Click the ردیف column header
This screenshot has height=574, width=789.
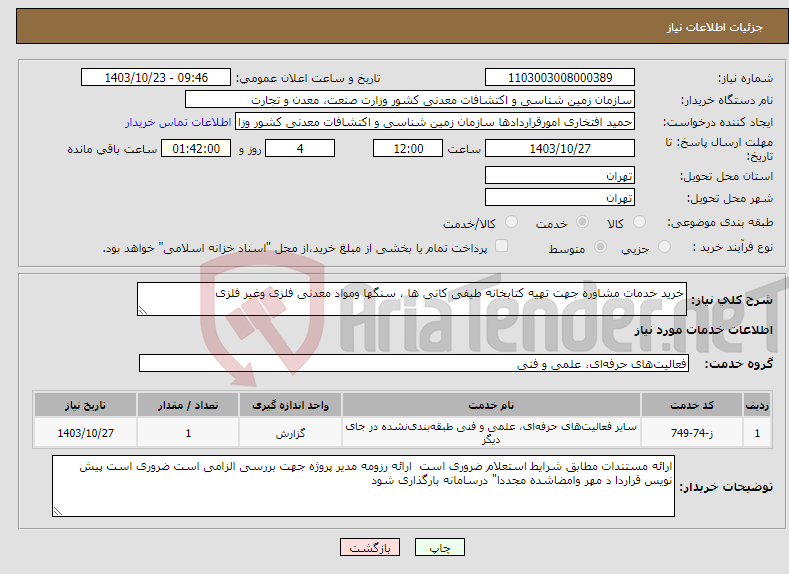tap(757, 405)
